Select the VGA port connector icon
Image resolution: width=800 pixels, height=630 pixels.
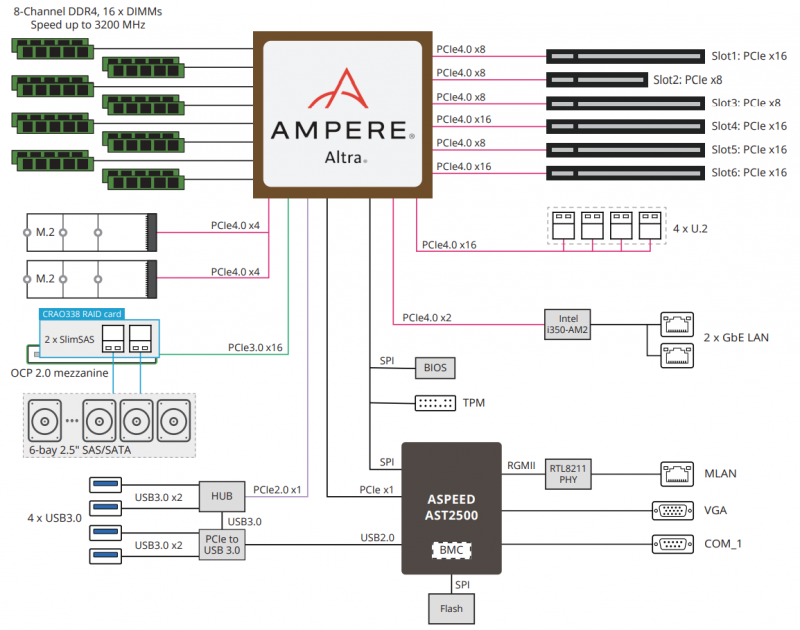[671, 510]
